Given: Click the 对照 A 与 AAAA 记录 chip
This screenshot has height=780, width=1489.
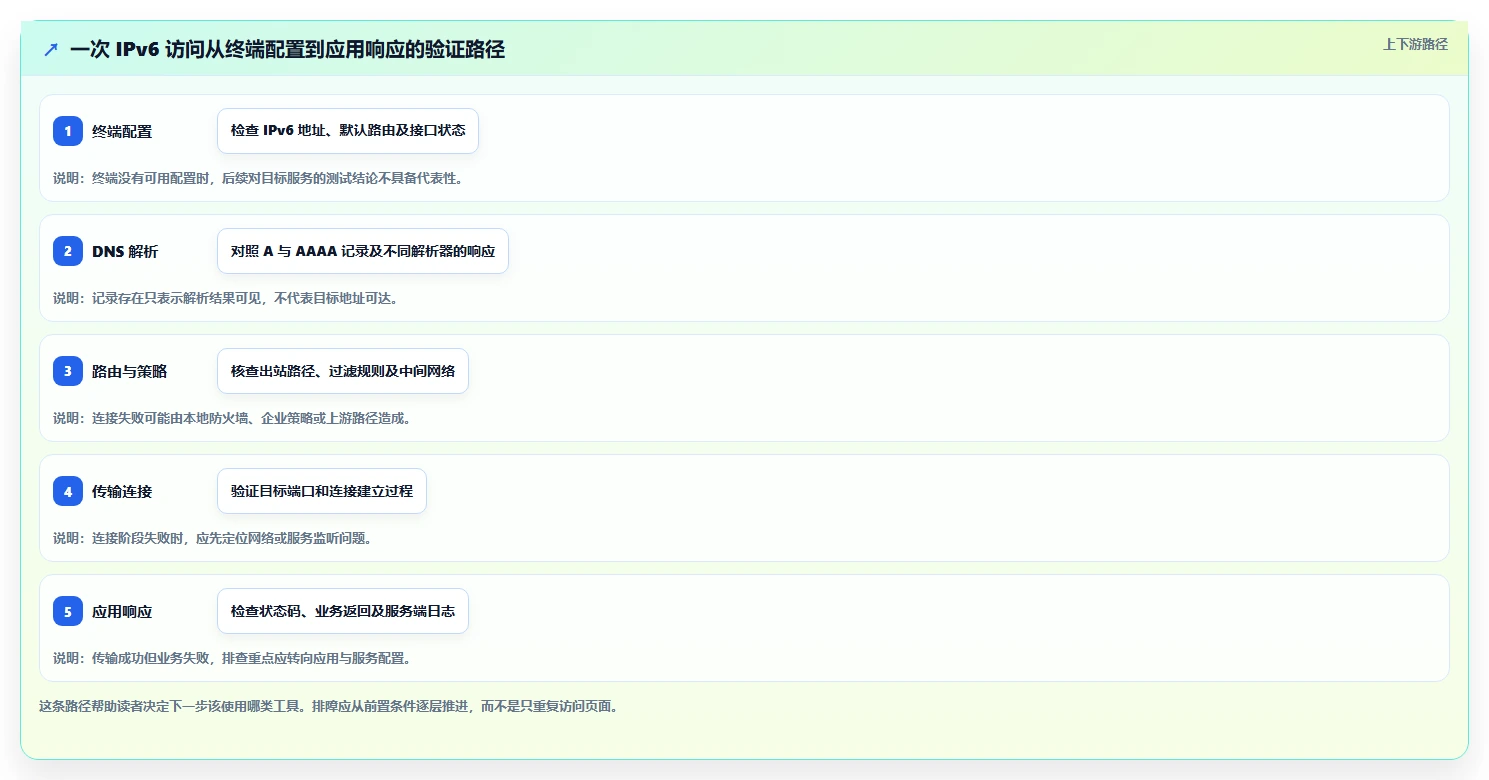Looking at the screenshot, I should 363,251.
